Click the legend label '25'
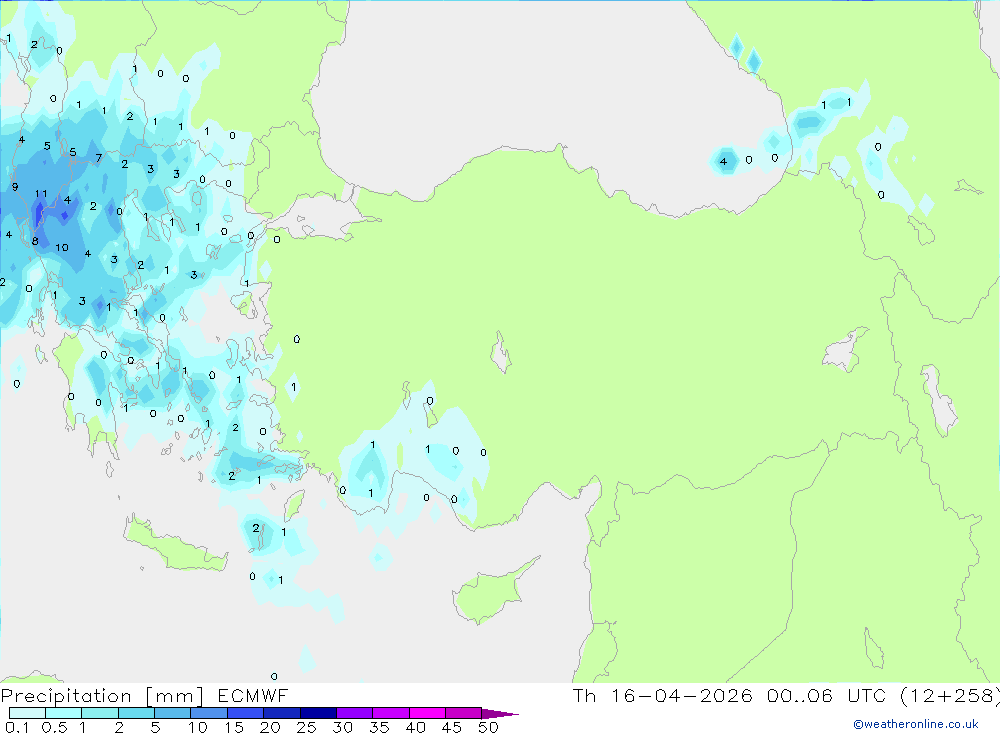Screen dimensions: 1000x733 click(307, 727)
